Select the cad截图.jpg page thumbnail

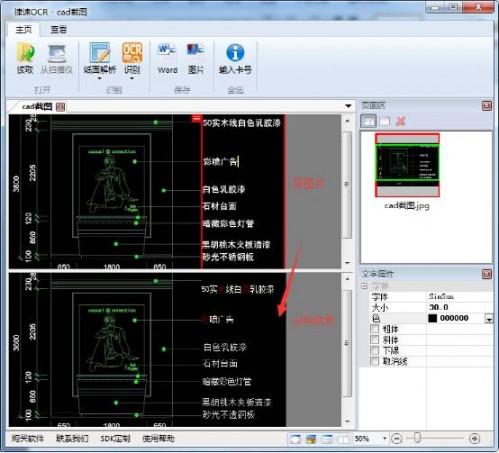[x=407, y=165]
